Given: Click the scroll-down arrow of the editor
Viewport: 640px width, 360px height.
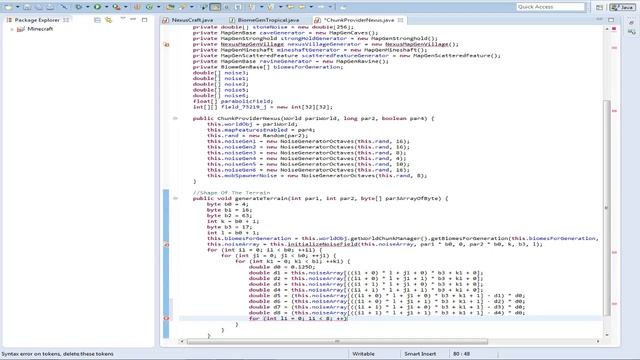Looking at the screenshot, I should tap(607, 335).
